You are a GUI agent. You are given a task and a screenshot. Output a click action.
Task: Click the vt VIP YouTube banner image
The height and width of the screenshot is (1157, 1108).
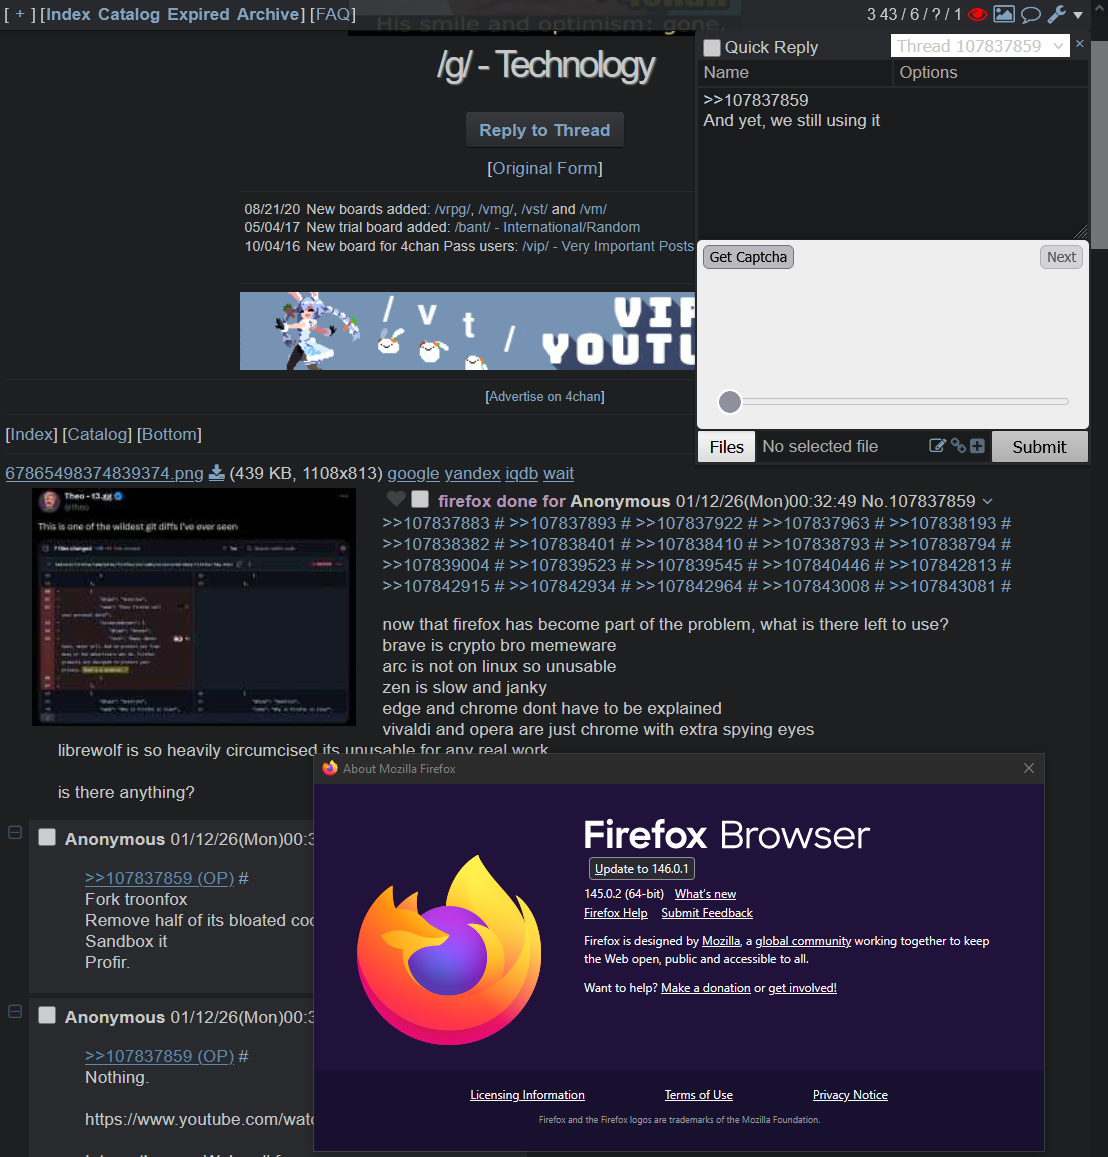467,331
